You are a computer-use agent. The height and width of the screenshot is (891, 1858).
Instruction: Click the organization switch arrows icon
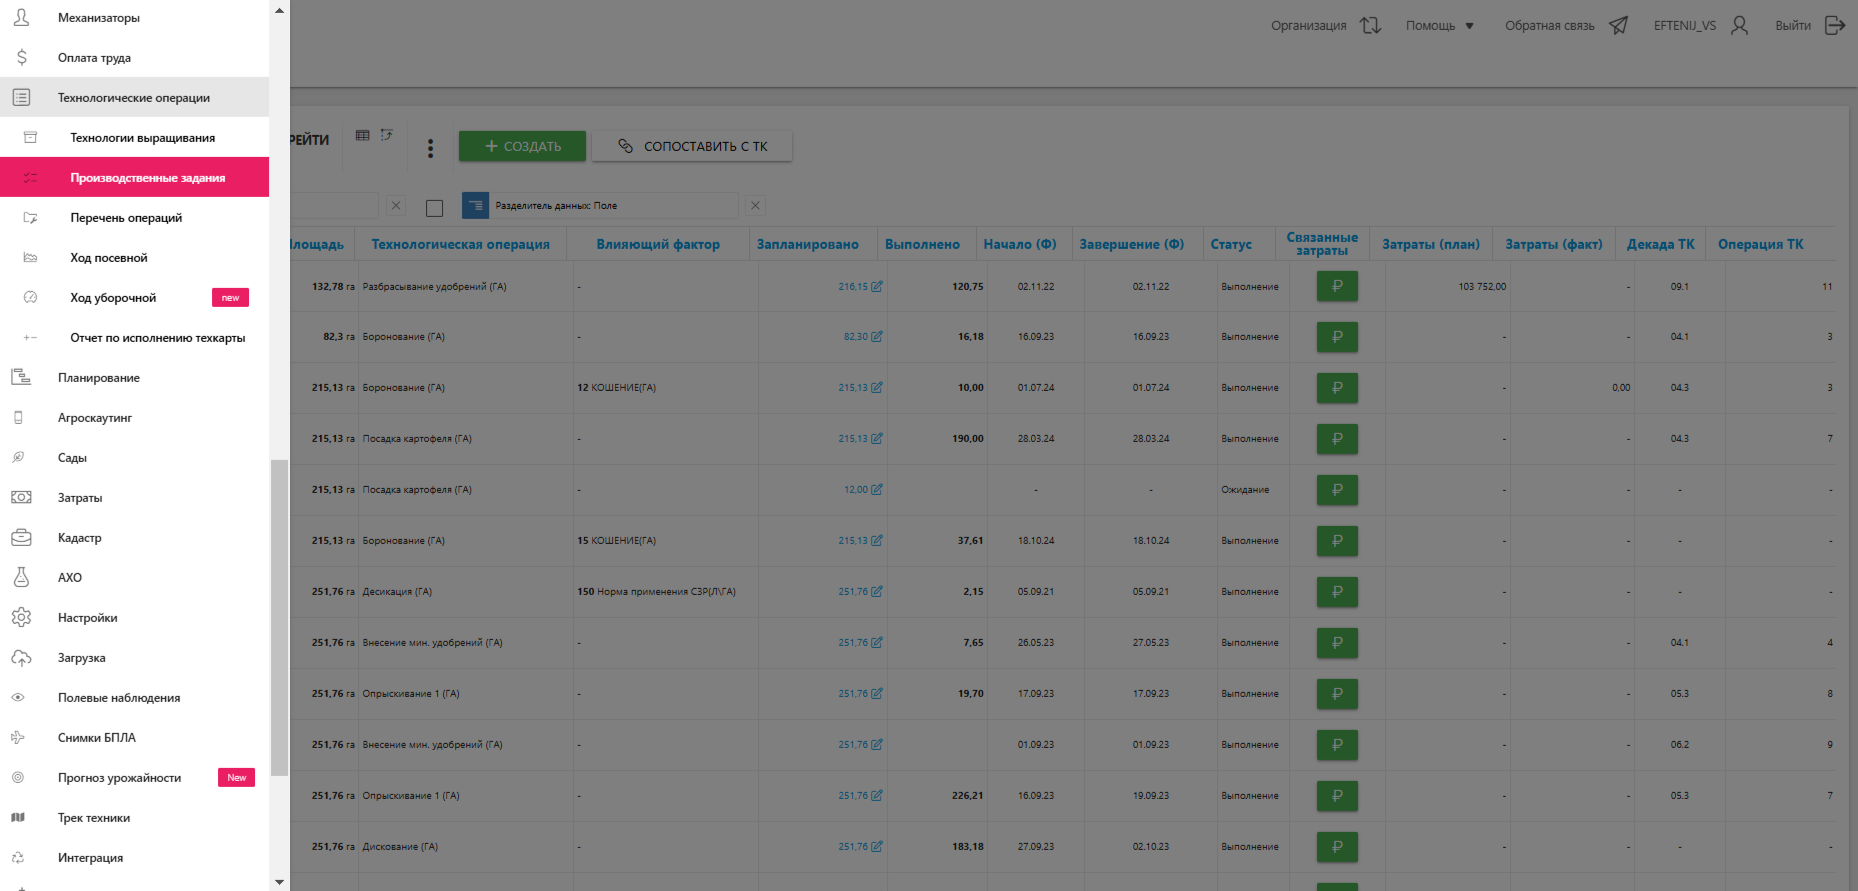coord(1370,26)
